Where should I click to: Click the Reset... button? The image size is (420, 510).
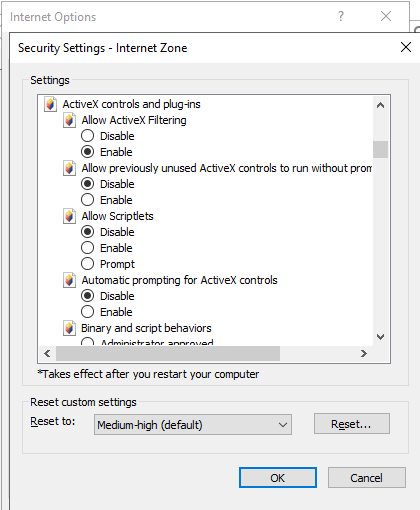[x=352, y=424]
